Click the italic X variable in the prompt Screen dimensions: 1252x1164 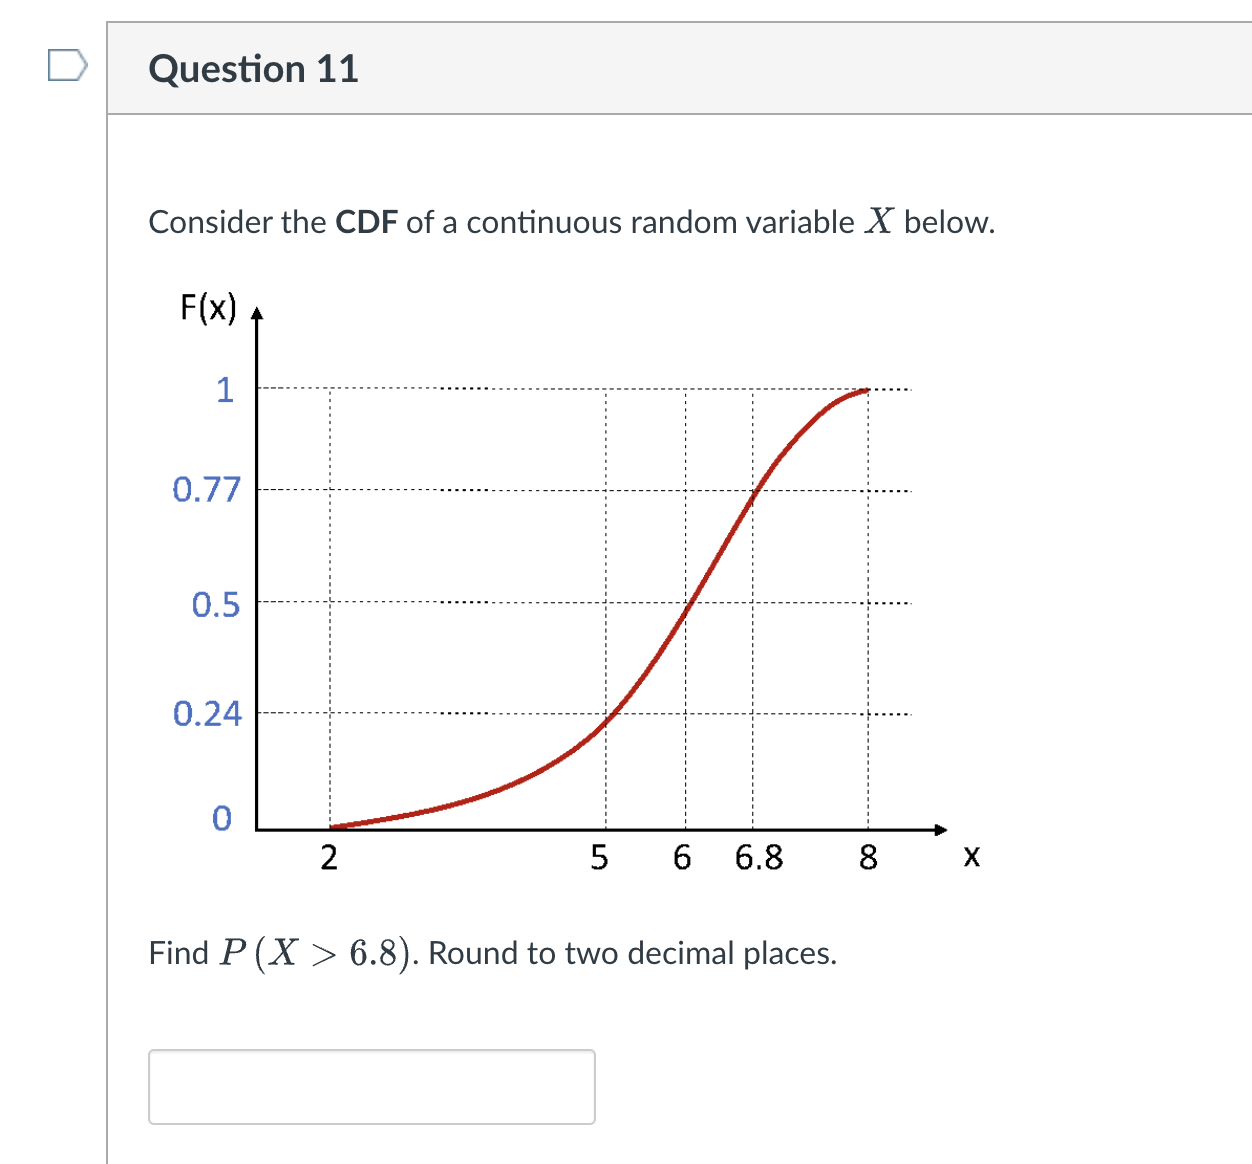pyautogui.click(x=879, y=221)
